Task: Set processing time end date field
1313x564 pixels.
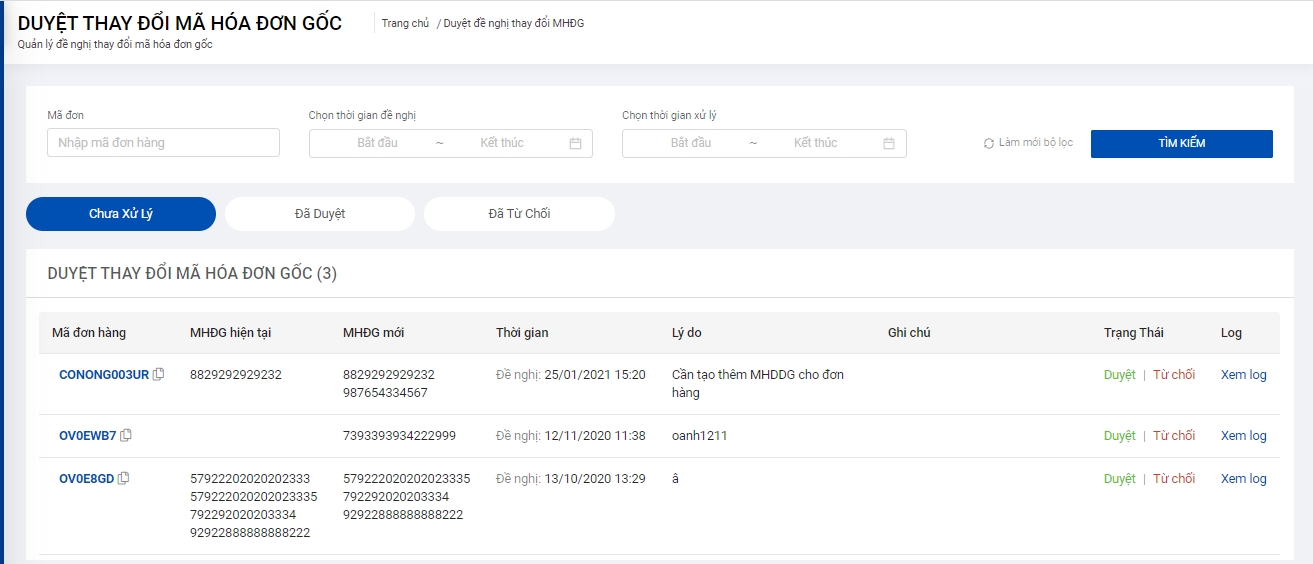Action: point(815,143)
